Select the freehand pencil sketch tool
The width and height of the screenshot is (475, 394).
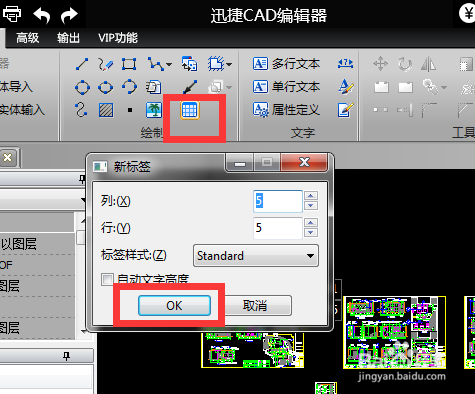click(x=105, y=64)
